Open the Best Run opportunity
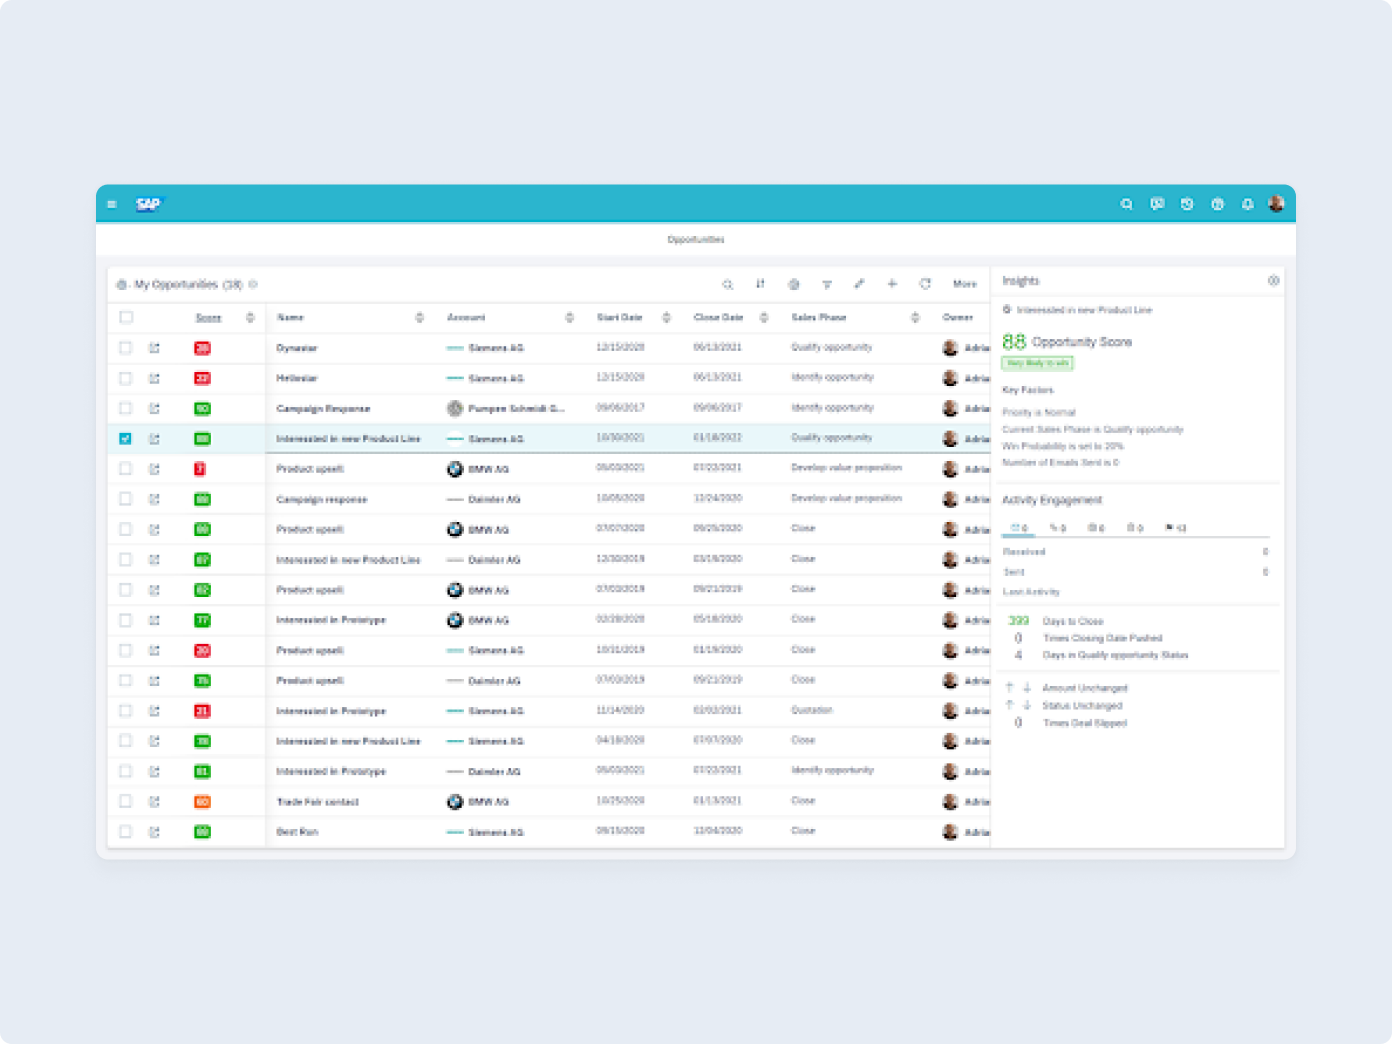This screenshot has width=1392, height=1044. [x=297, y=831]
